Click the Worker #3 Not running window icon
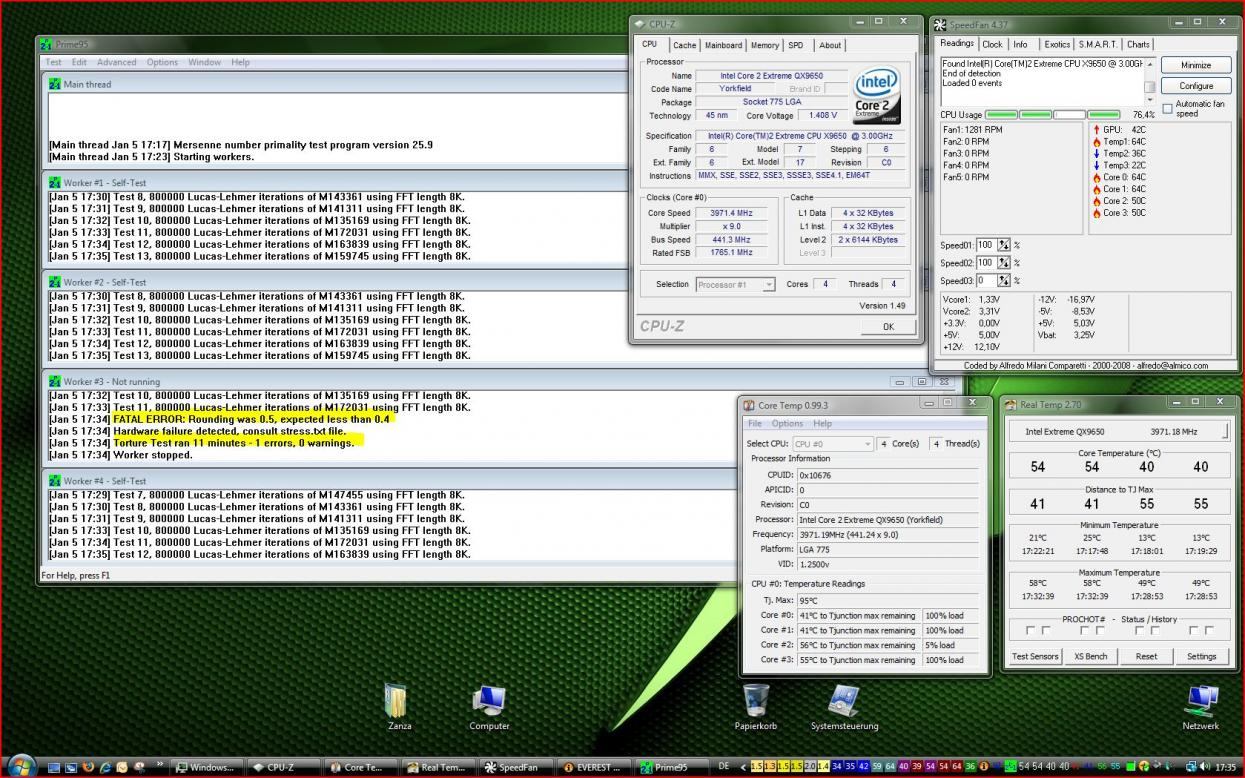The height and width of the screenshot is (778, 1245). [55, 381]
